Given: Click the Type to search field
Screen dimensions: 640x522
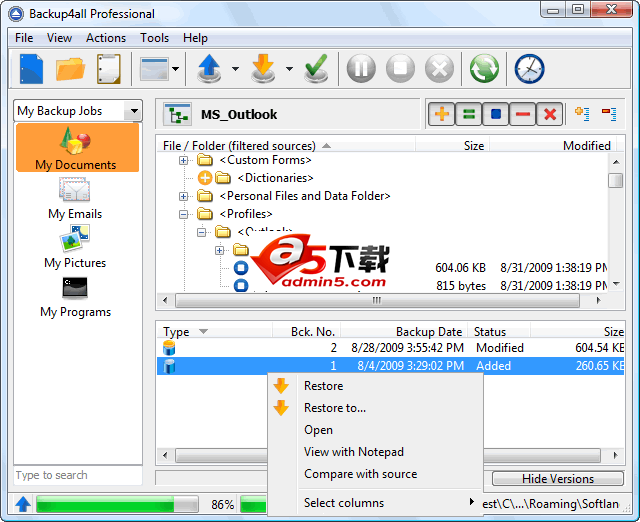Looking at the screenshot, I should [x=78, y=475].
